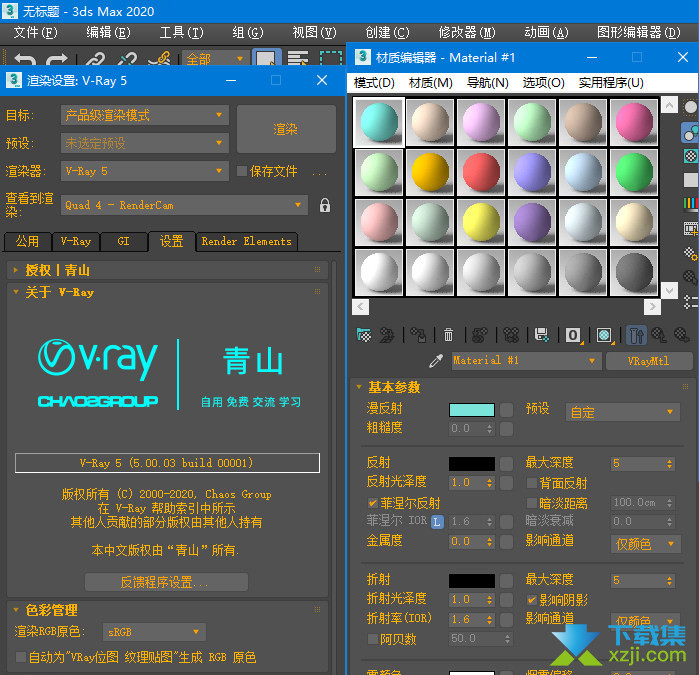The image size is (699, 675).
Task: Open the 材质(M) menu in Material Editor
Action: (x=431, y=83)
